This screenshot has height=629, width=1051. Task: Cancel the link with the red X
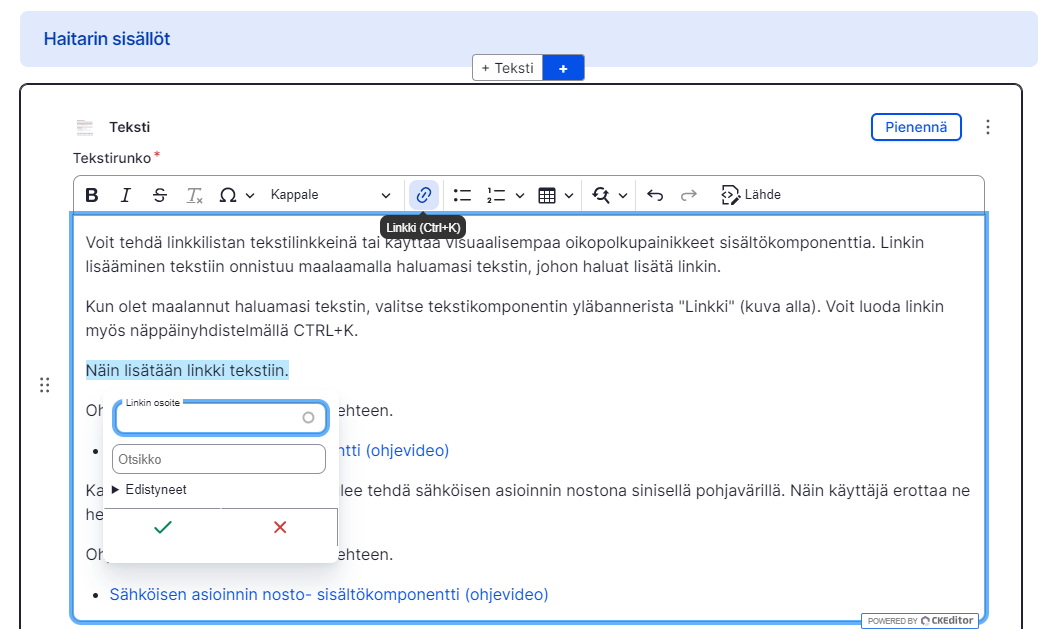pyautogui.click(x=280, y=527)
